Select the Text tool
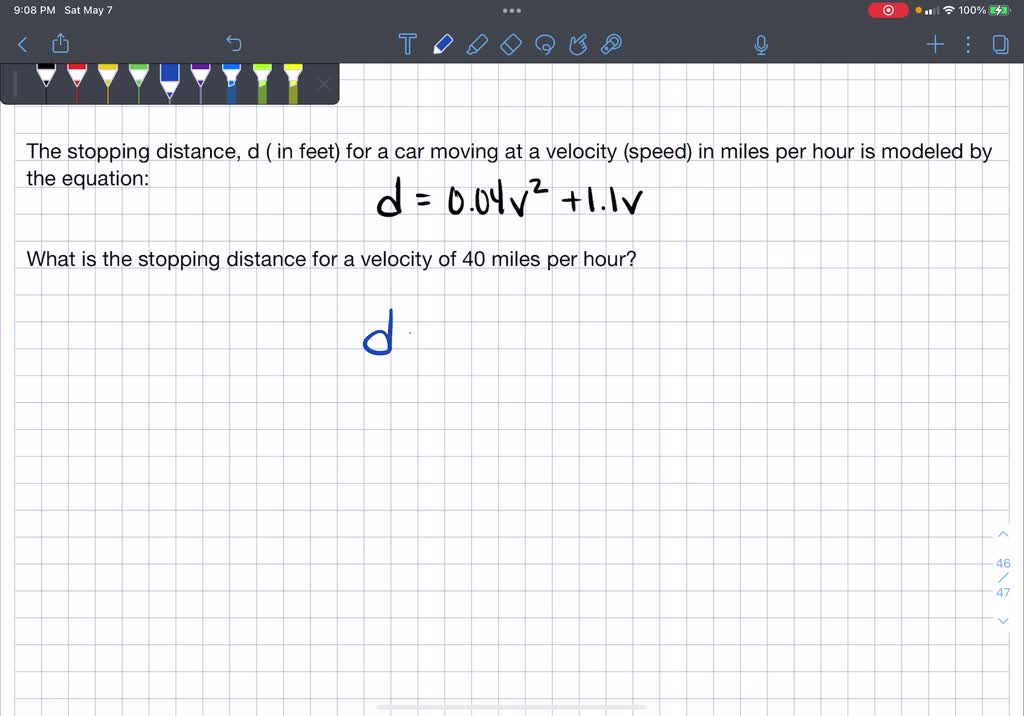Image resolution: width=1024 pixels, height=716 pixels. tap(407, 44)
